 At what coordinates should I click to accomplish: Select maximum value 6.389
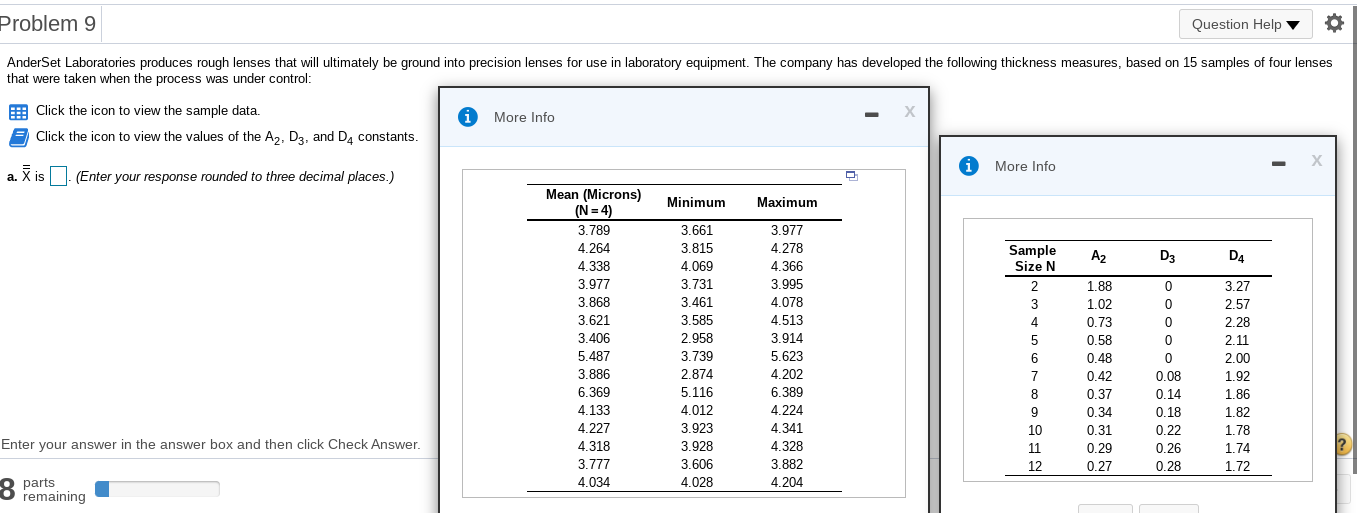tap(787, 392)
